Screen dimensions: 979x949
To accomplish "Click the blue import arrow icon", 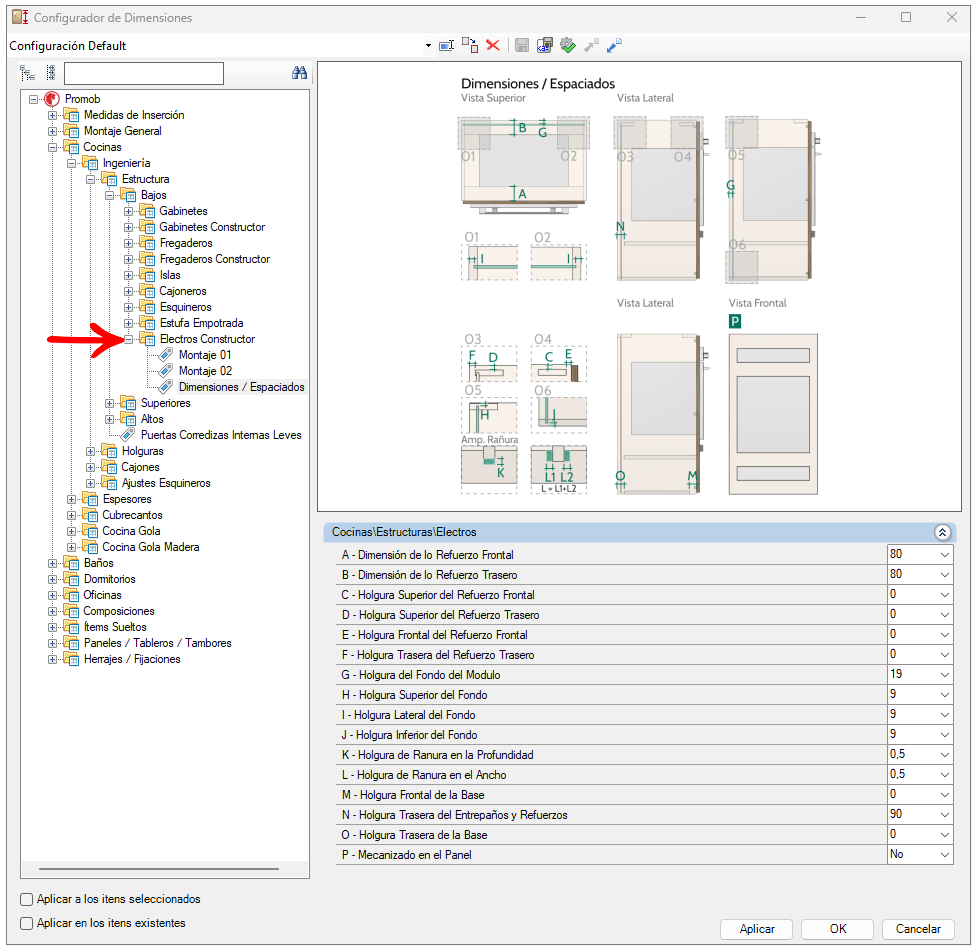I will click(x=614, y=46).
